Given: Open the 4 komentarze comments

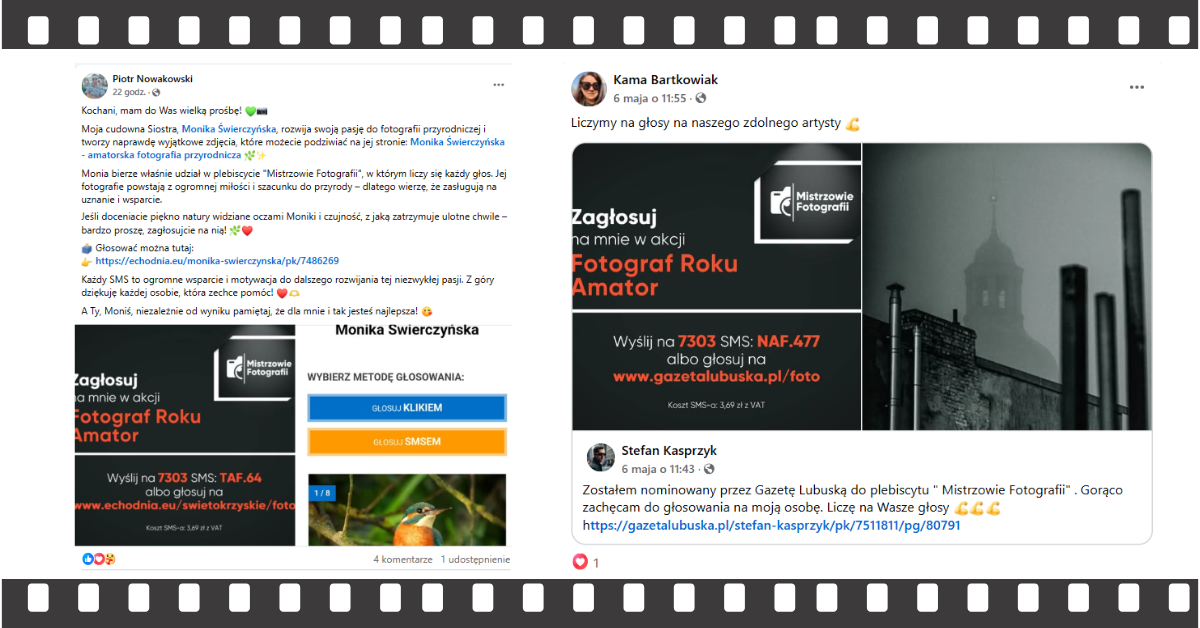Looking at the screenshot, I should [403, 559].
